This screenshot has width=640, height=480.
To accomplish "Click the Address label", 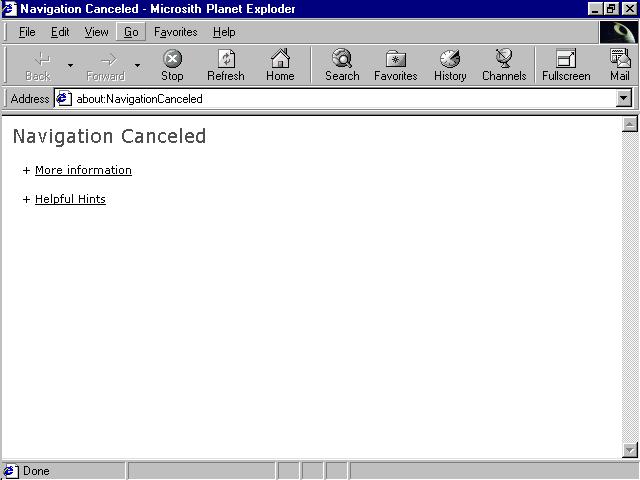I will [x=30, y=99].
